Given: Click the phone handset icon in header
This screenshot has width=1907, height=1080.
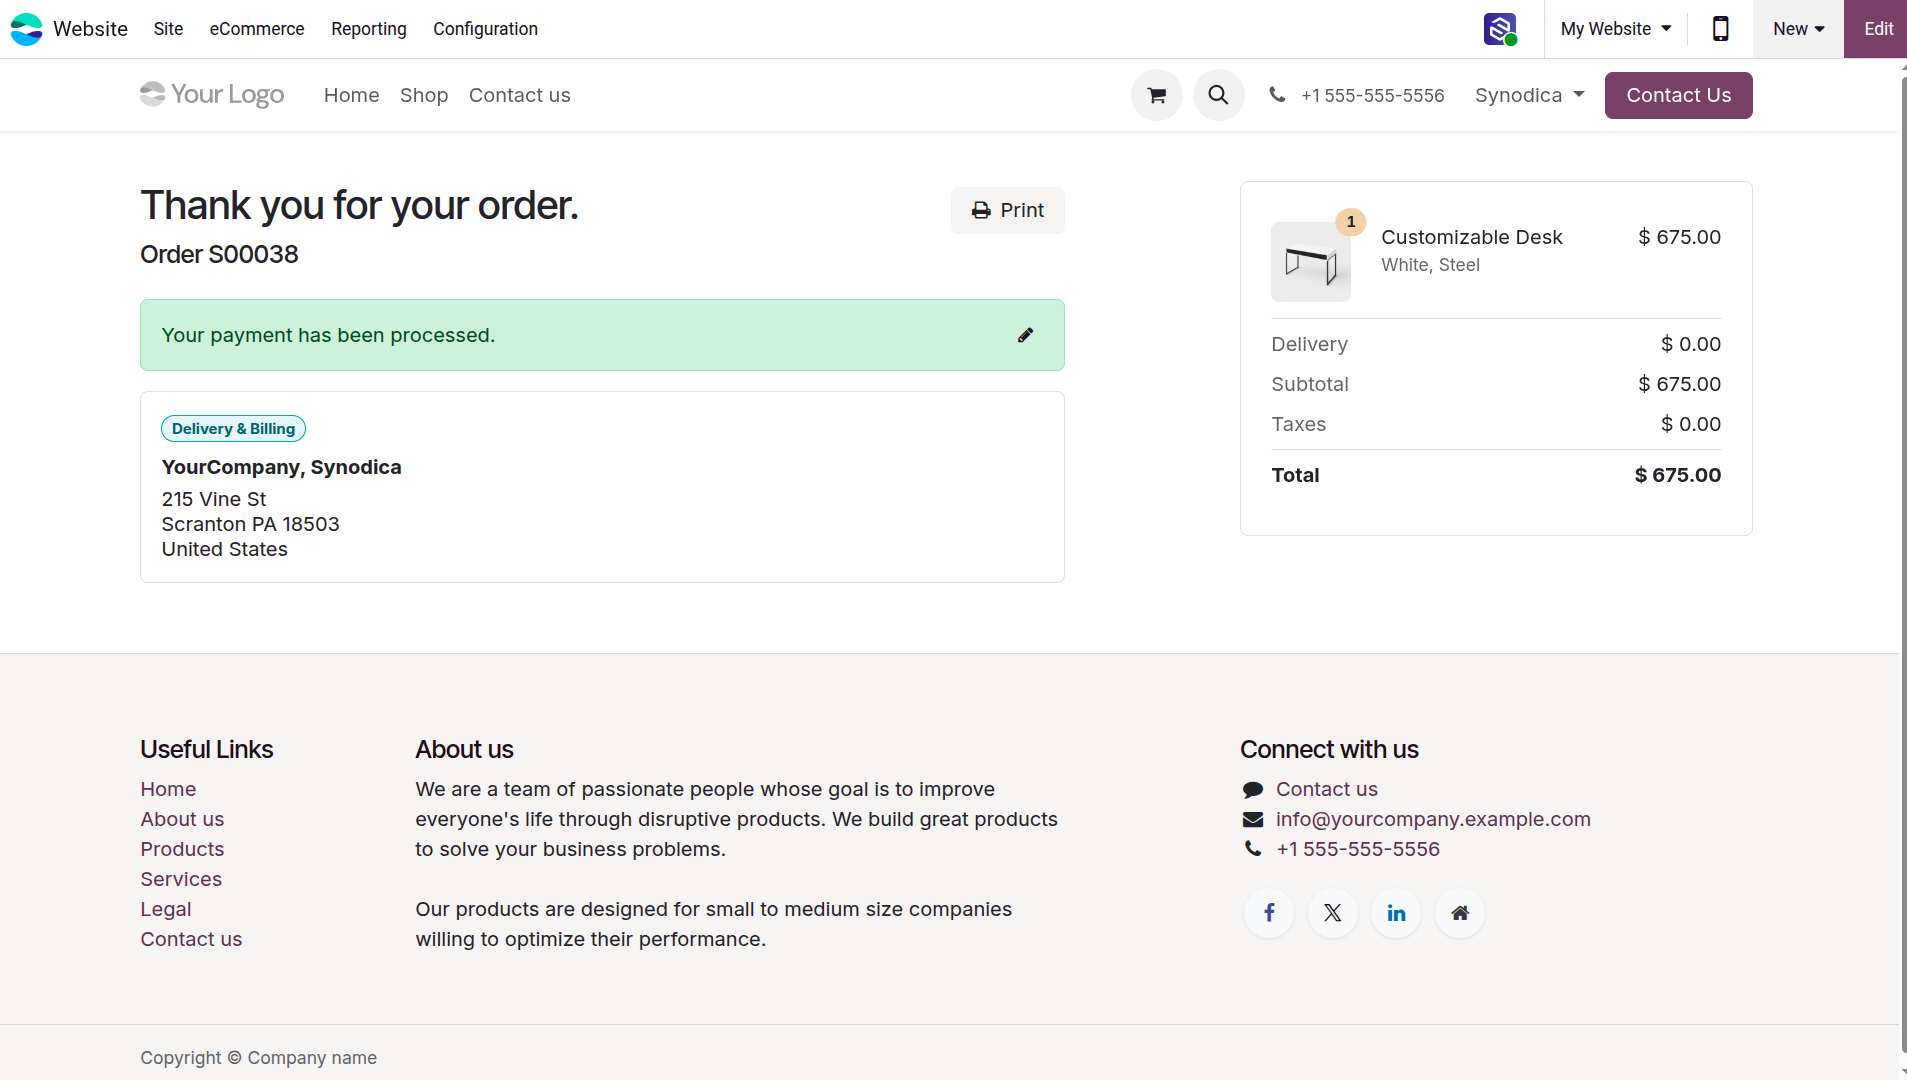Looking at the screenshot, I should click(x=1277, y=95).
